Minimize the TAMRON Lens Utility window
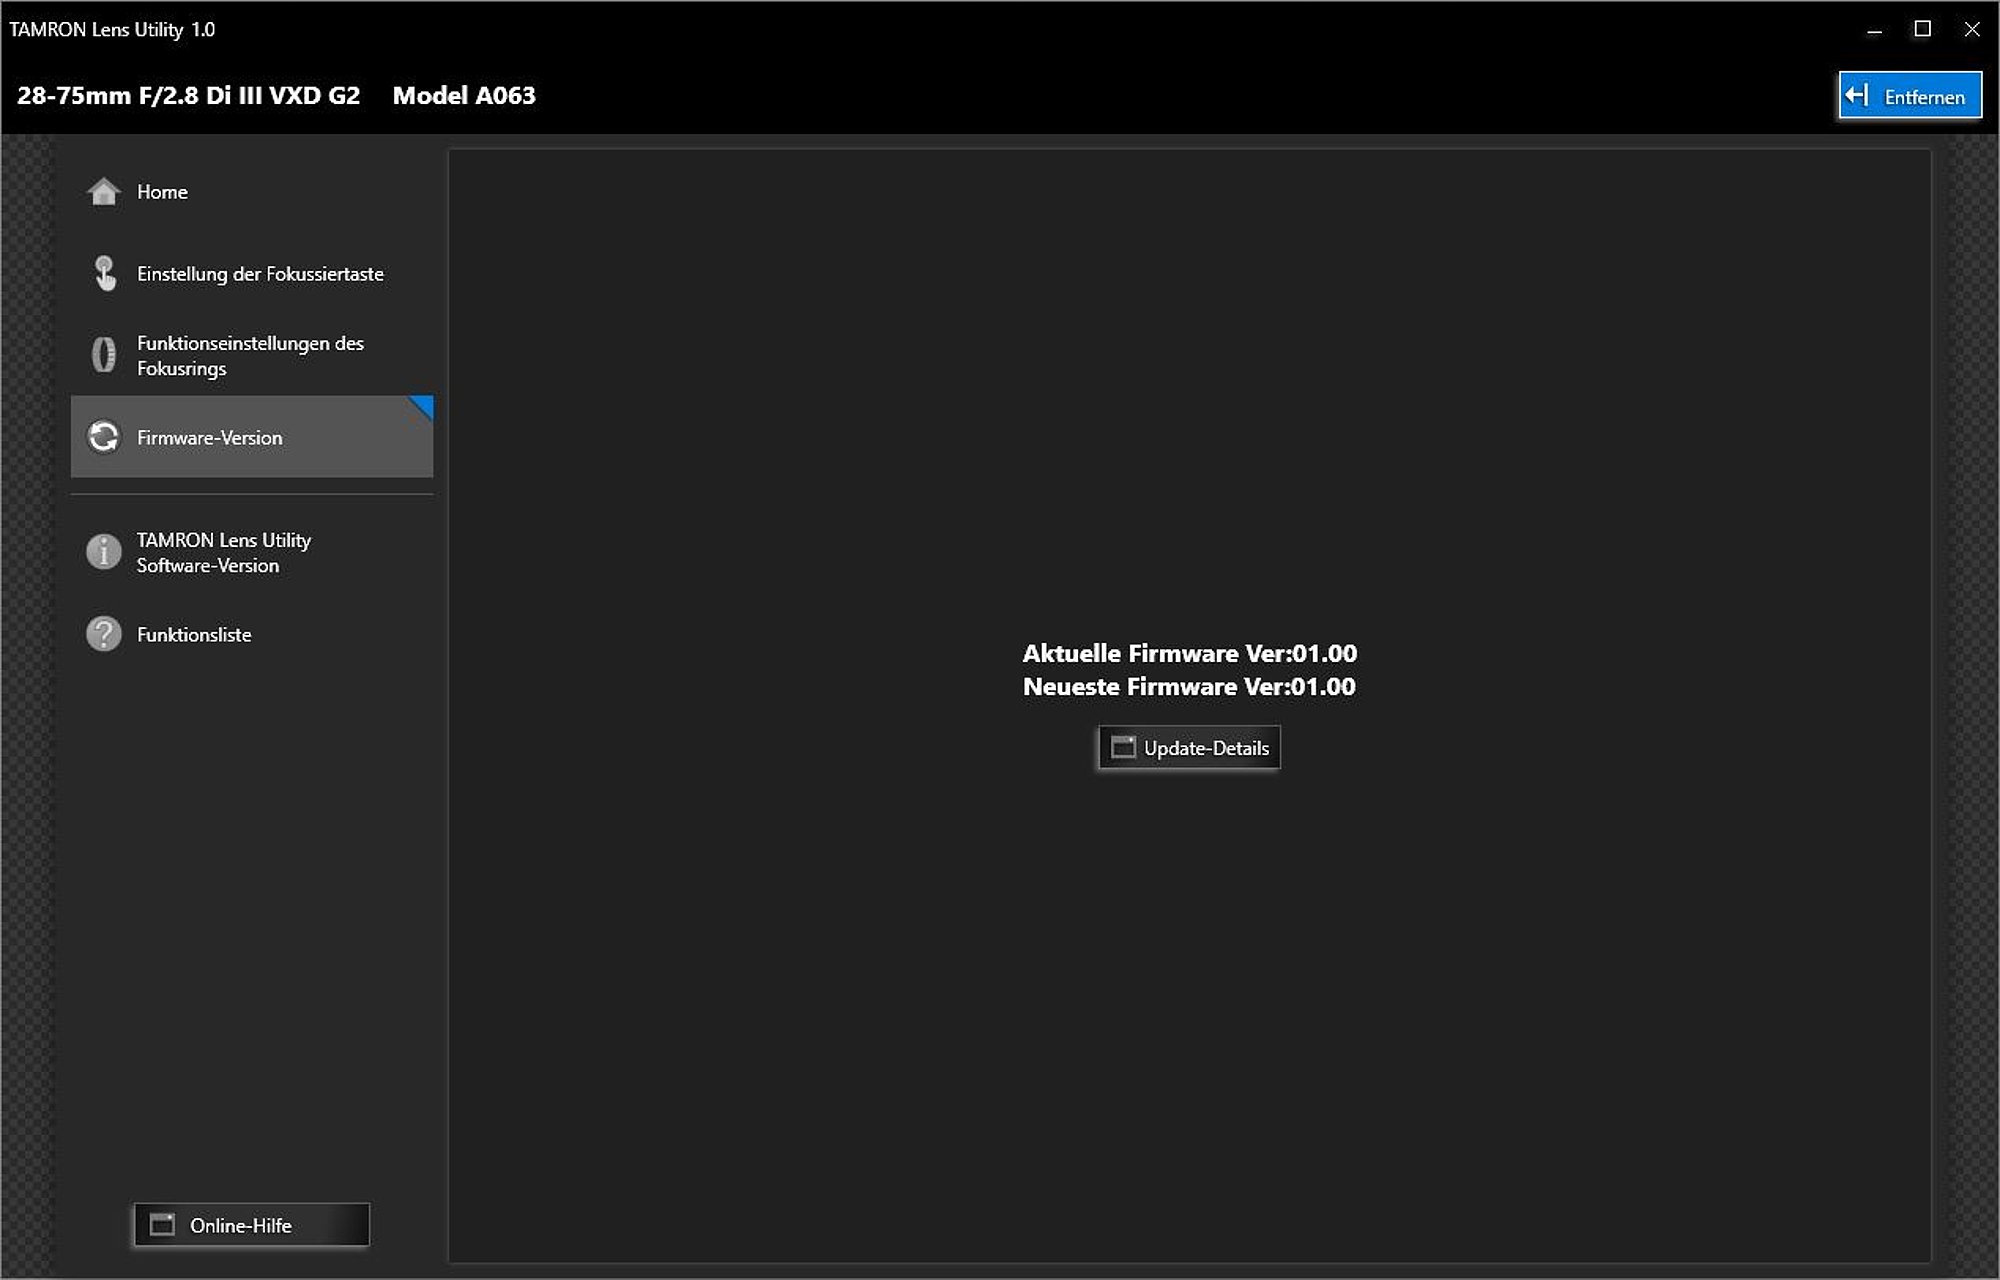This screenshot has width=2000, height=1280. [1874, 30]
